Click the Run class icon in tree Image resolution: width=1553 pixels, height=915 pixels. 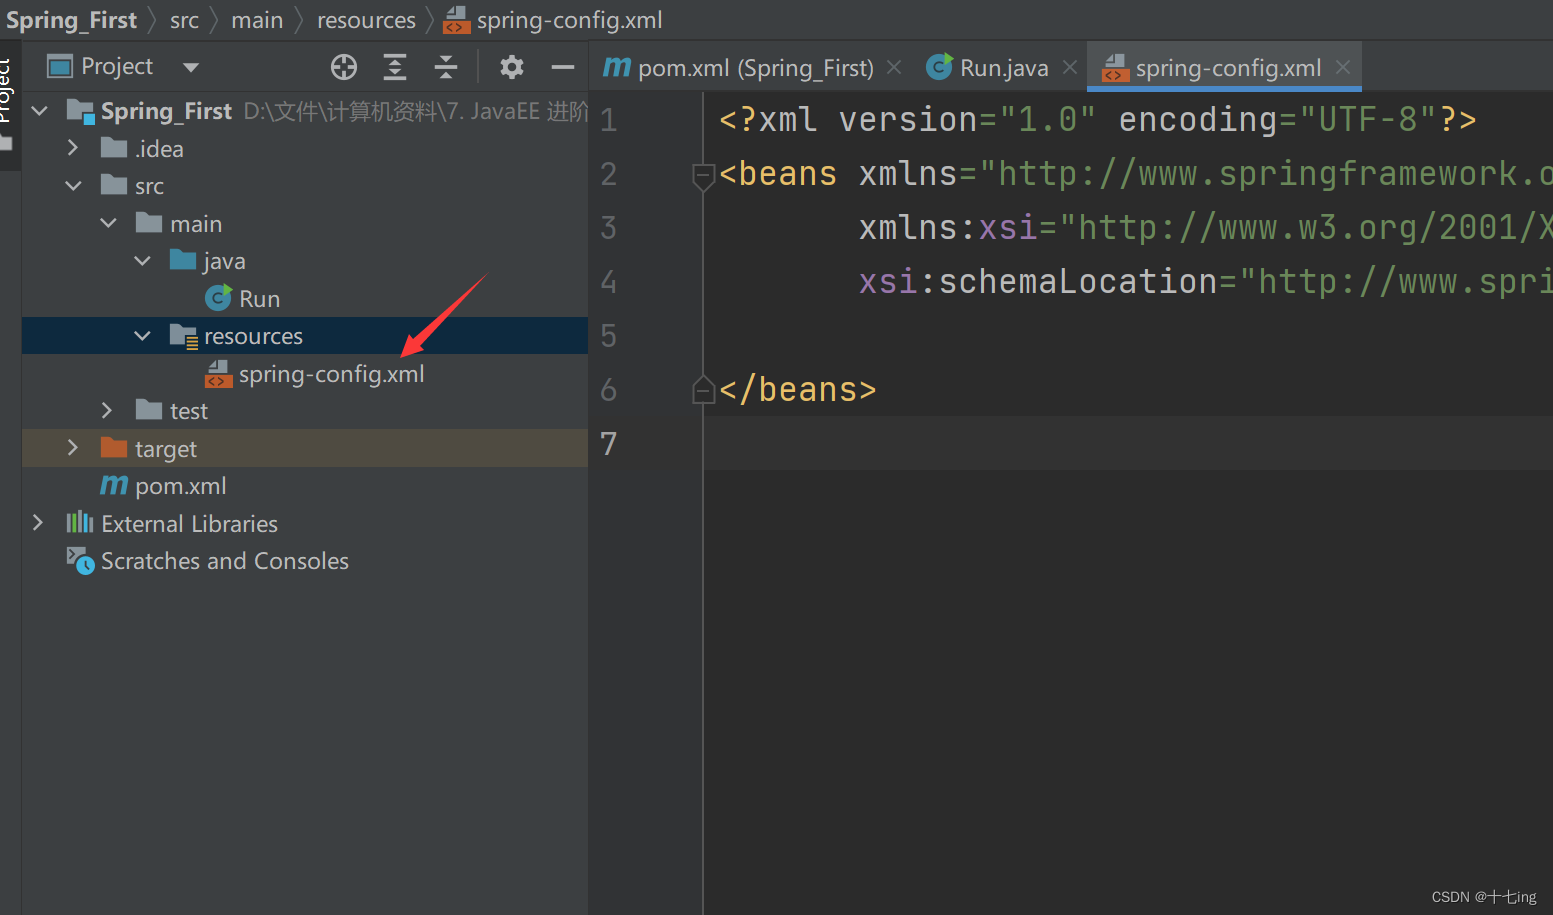(x=218, y=298)
